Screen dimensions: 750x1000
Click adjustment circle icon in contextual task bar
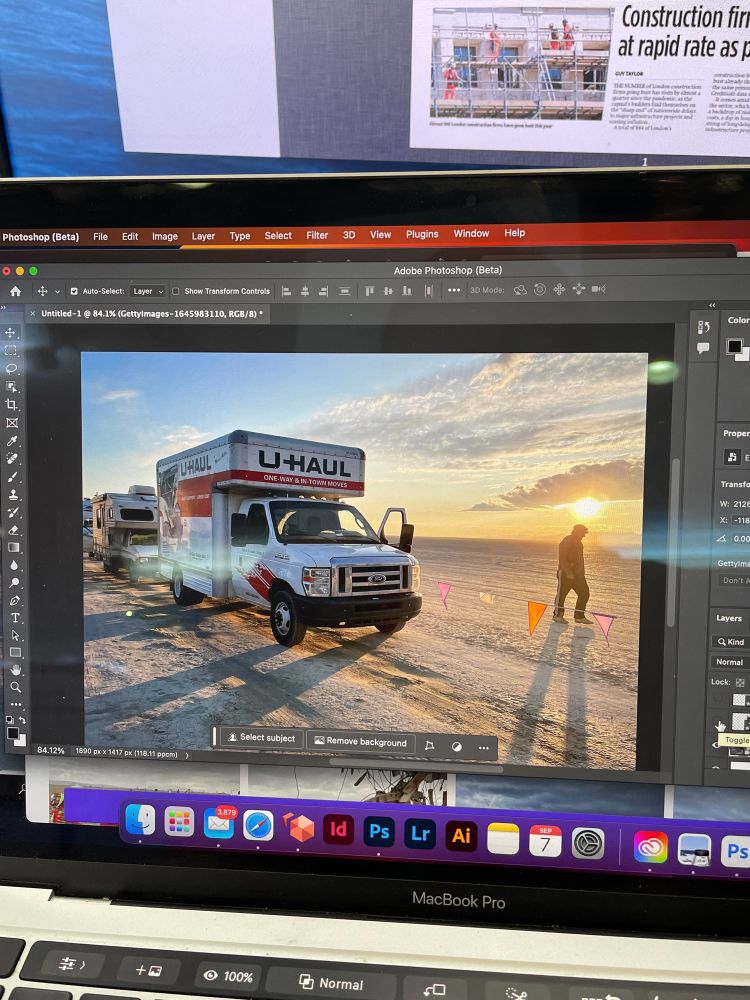(x=457, y=746)
